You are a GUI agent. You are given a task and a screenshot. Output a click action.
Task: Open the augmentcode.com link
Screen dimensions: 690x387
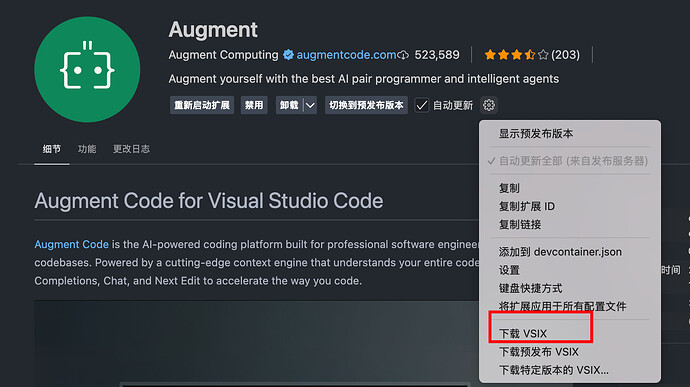click(346, 55)
